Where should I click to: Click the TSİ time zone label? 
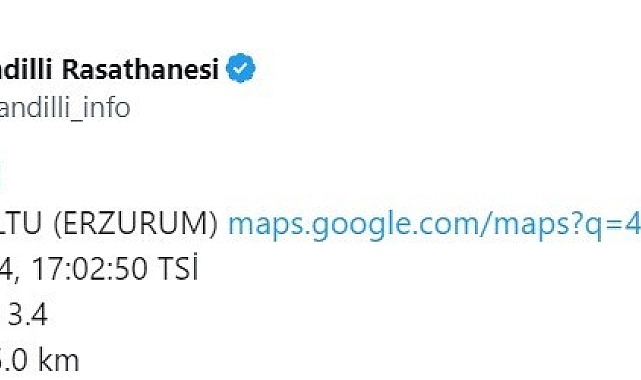click(178, 267)
